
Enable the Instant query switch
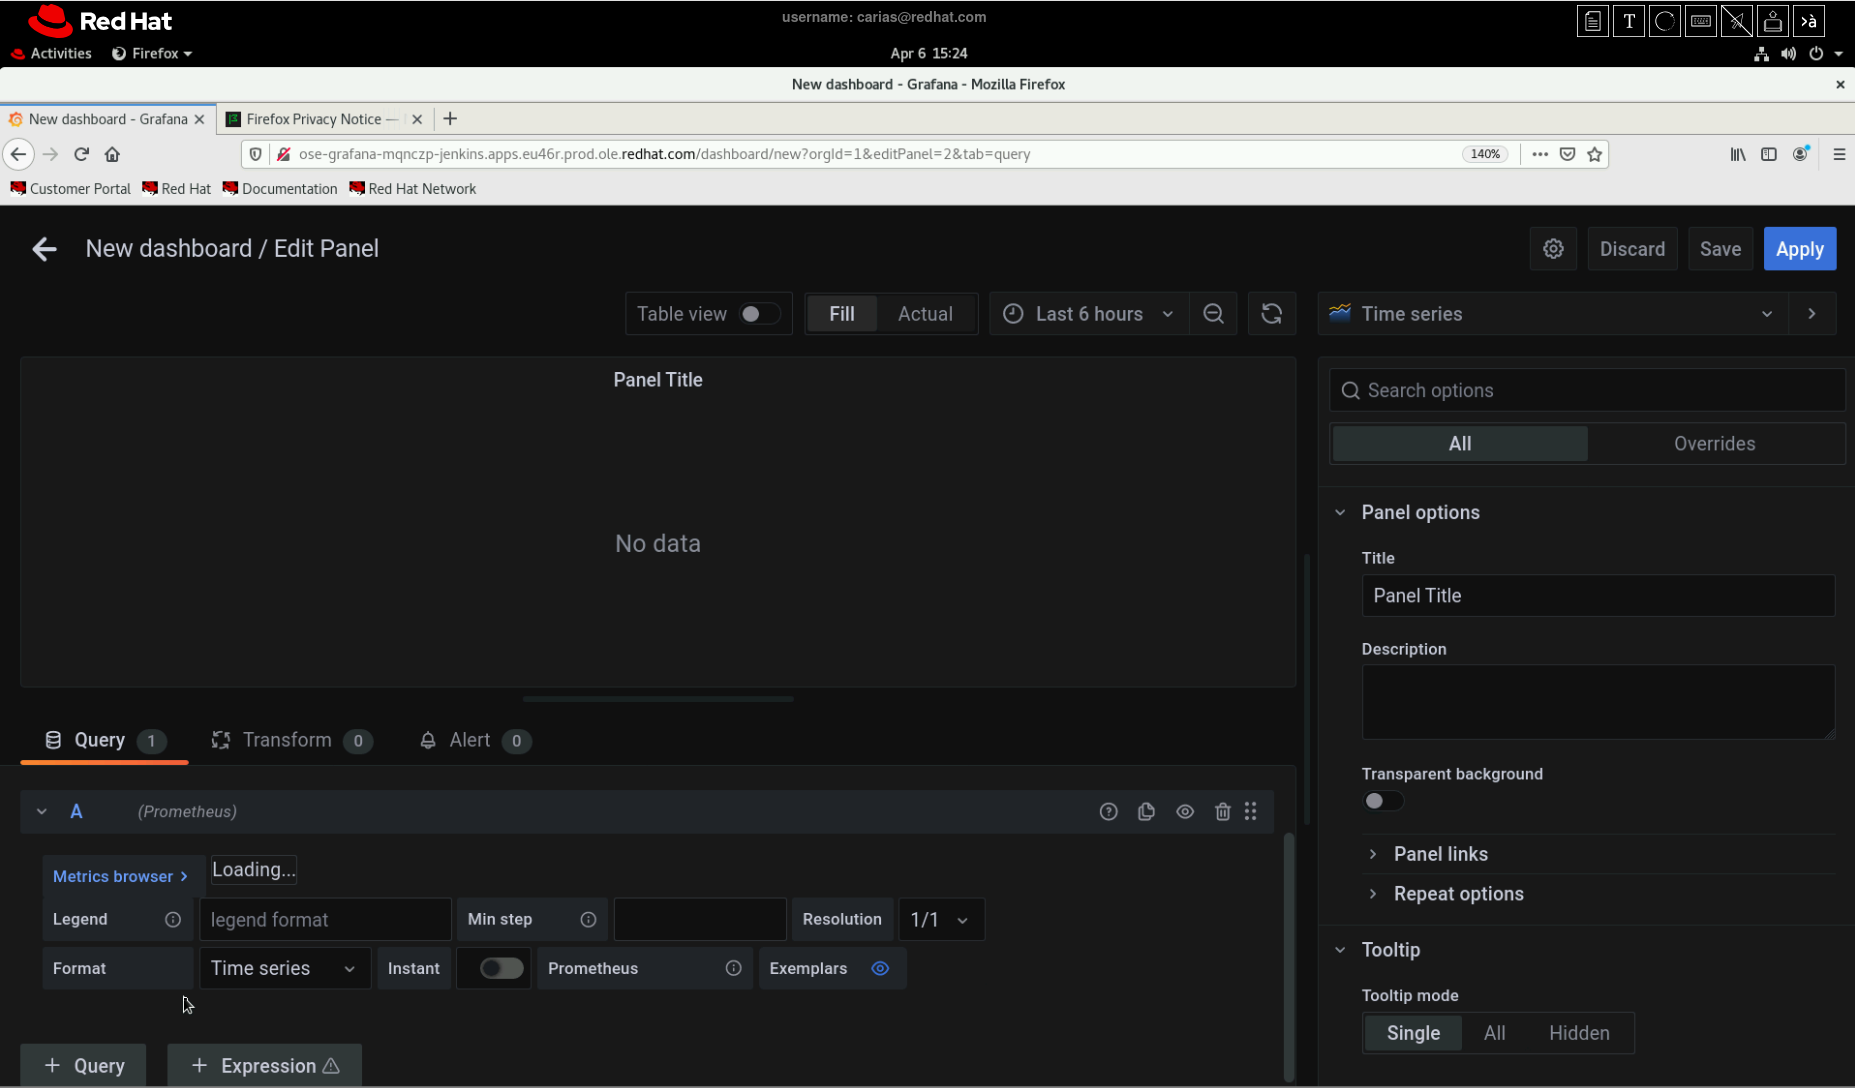(500, 968)
